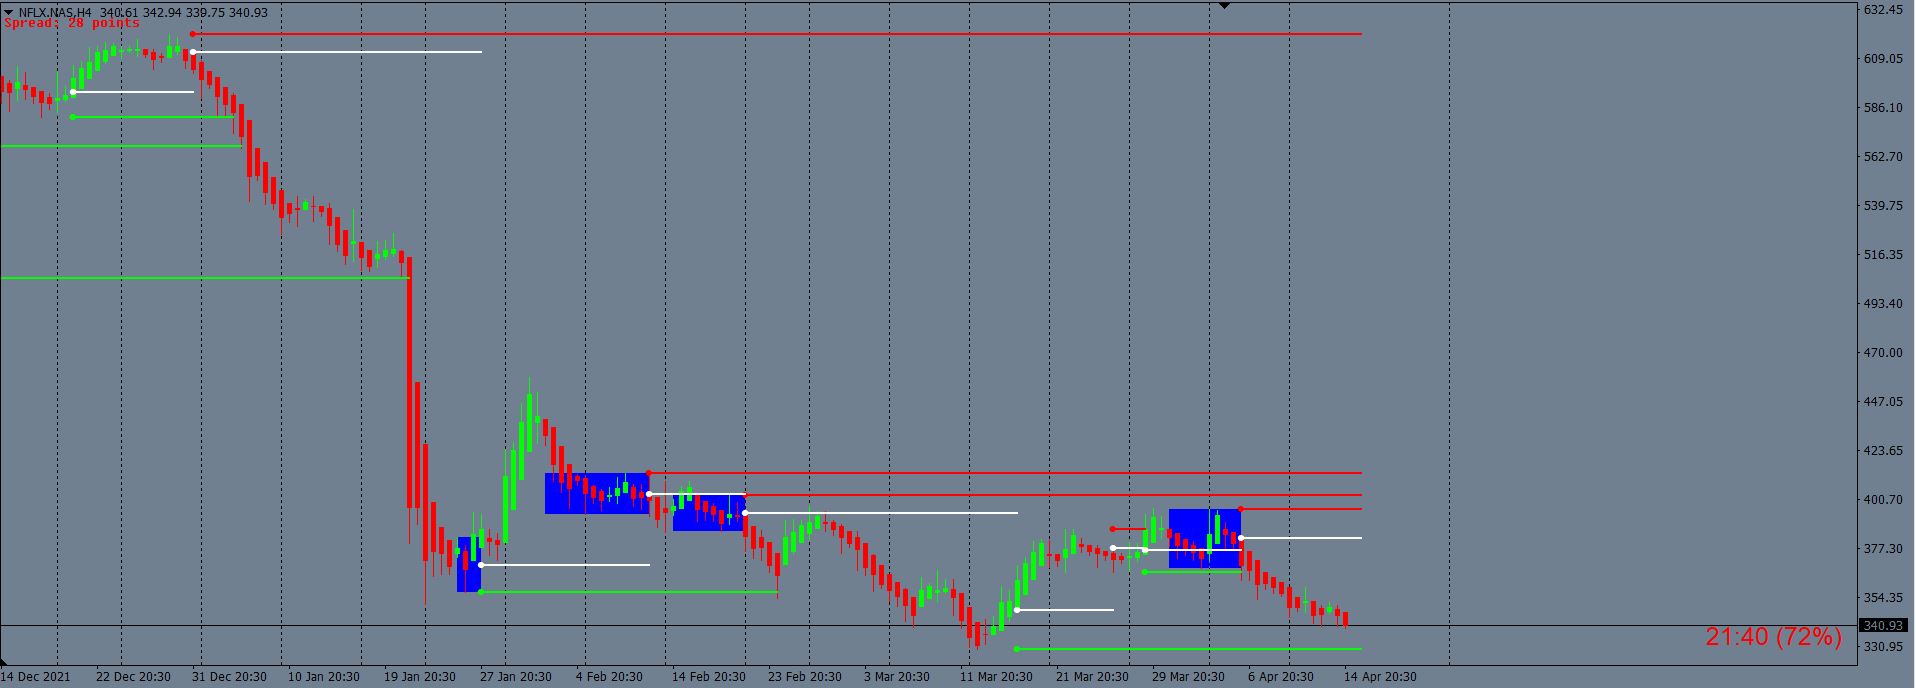This screenshot has width=1916, height=688.
Task: Click the 330.95 price scale label
Action: (1883, 647)
